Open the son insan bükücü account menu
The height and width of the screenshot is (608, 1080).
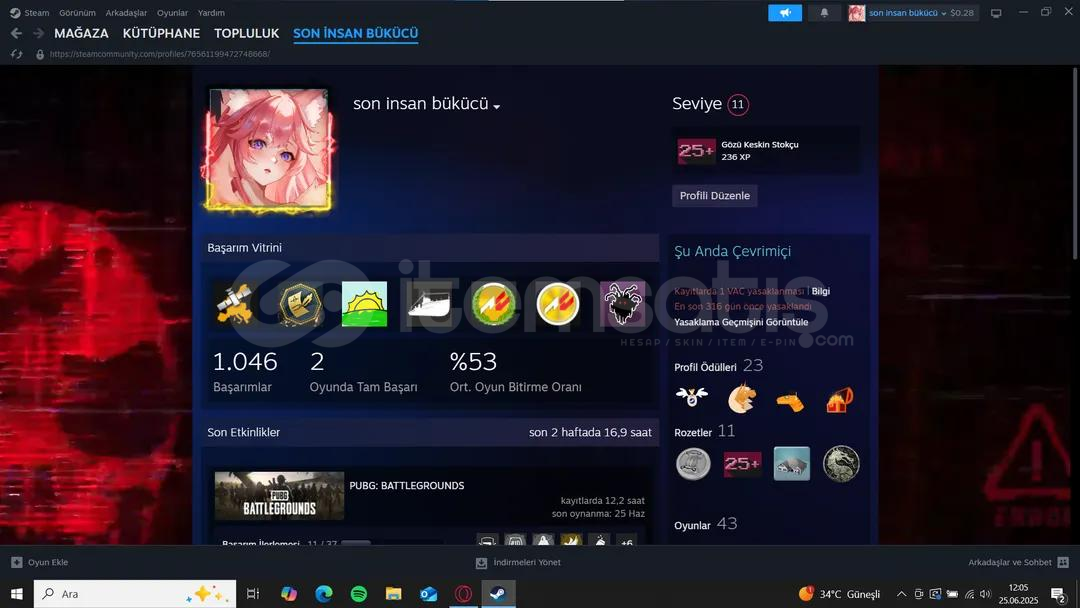point(906,12)
